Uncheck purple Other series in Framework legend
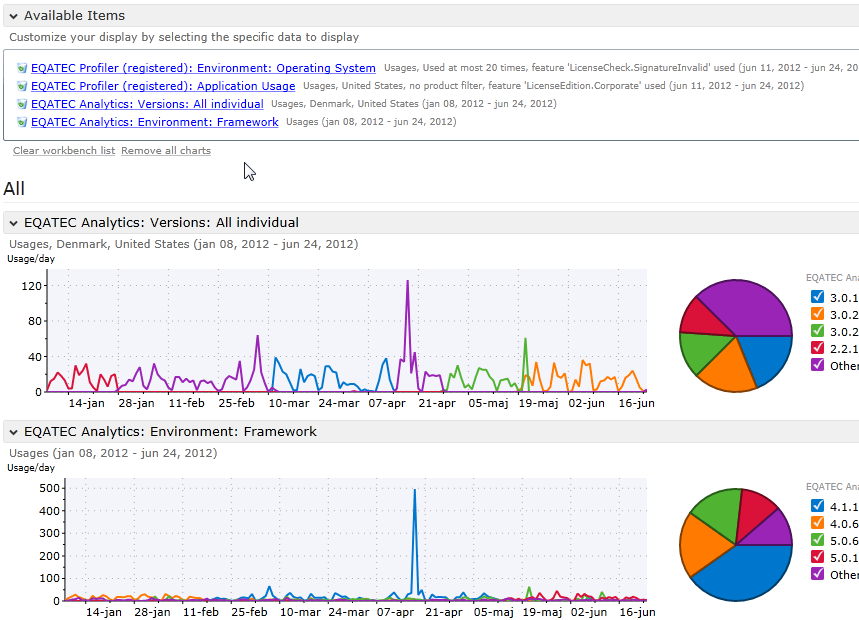The height and width of the screenshot is (620, 859). (817, 574)
